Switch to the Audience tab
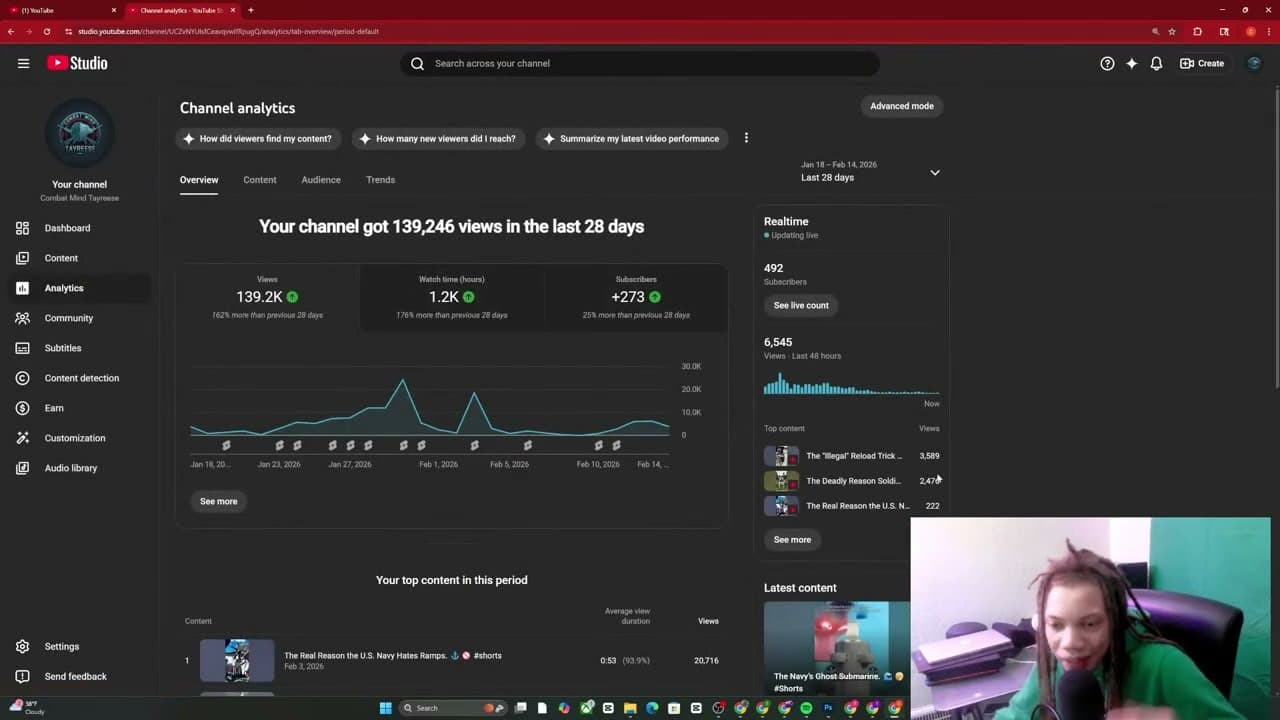 tap(321, 180)
